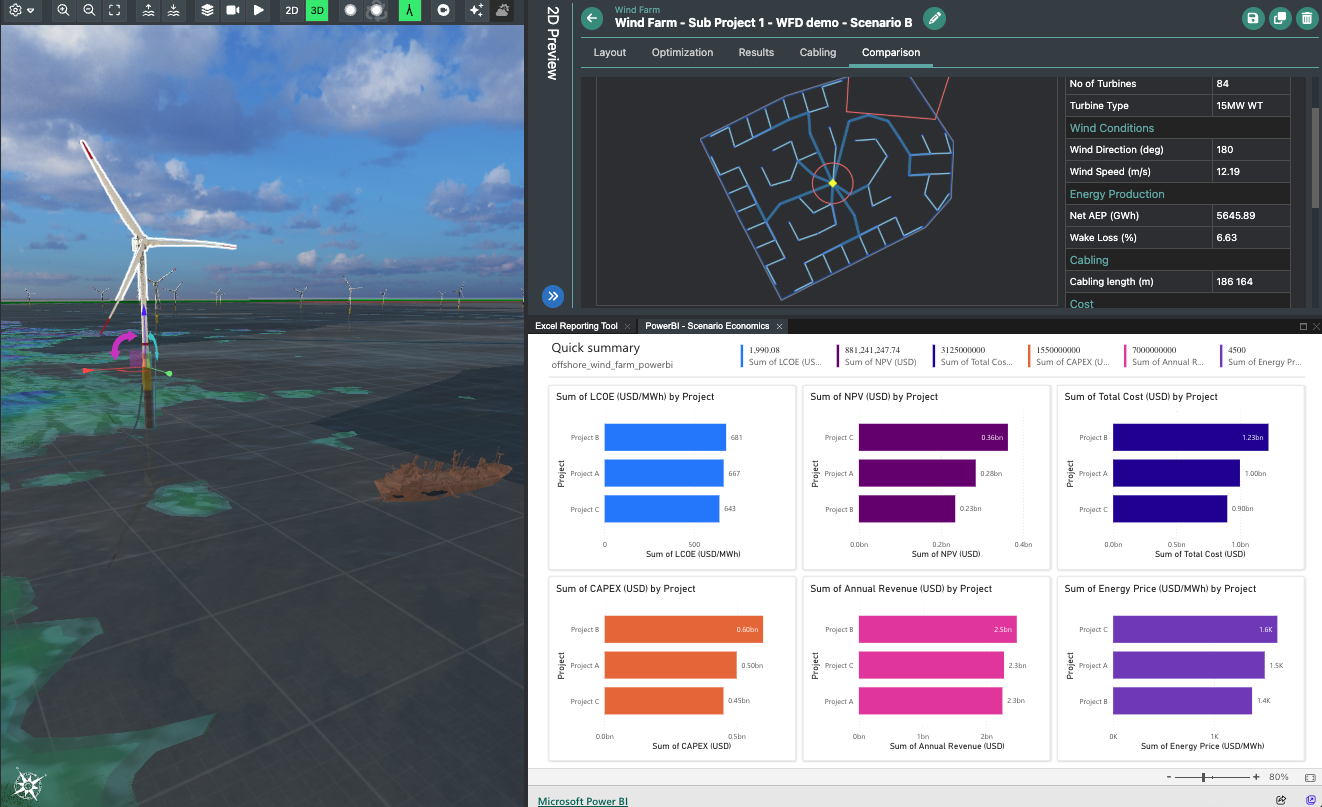Toggle the weather clouds icon
The image size is (1322, 807).
[x=503, y=10]
